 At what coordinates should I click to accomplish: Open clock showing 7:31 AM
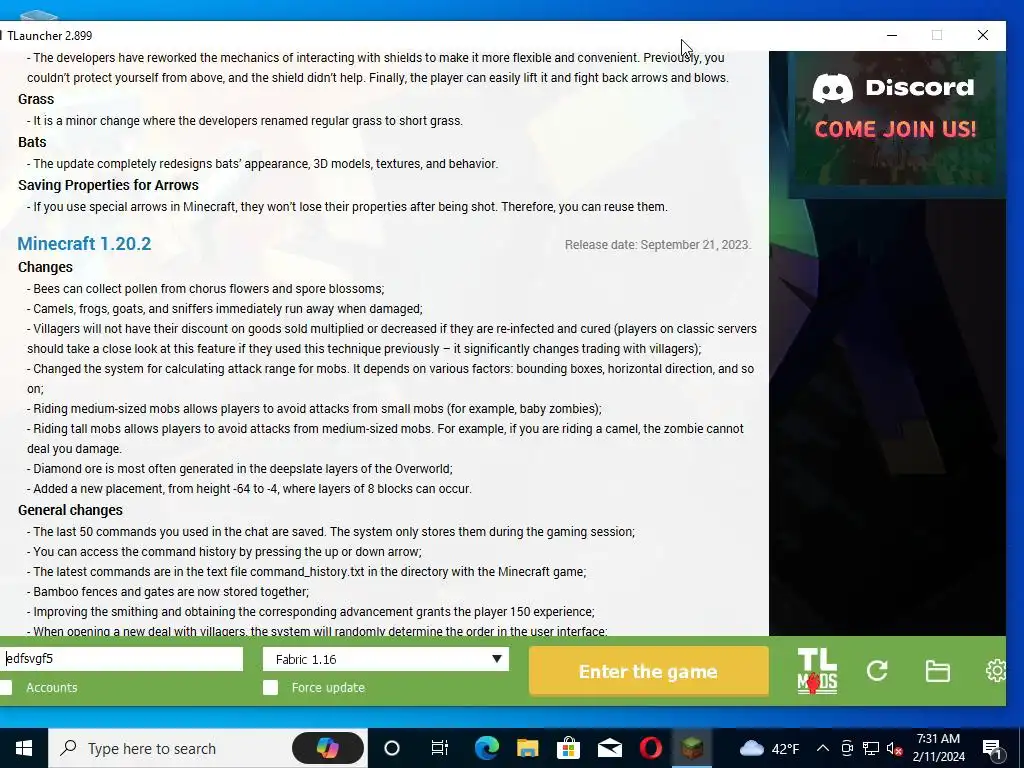pos(938,748)
